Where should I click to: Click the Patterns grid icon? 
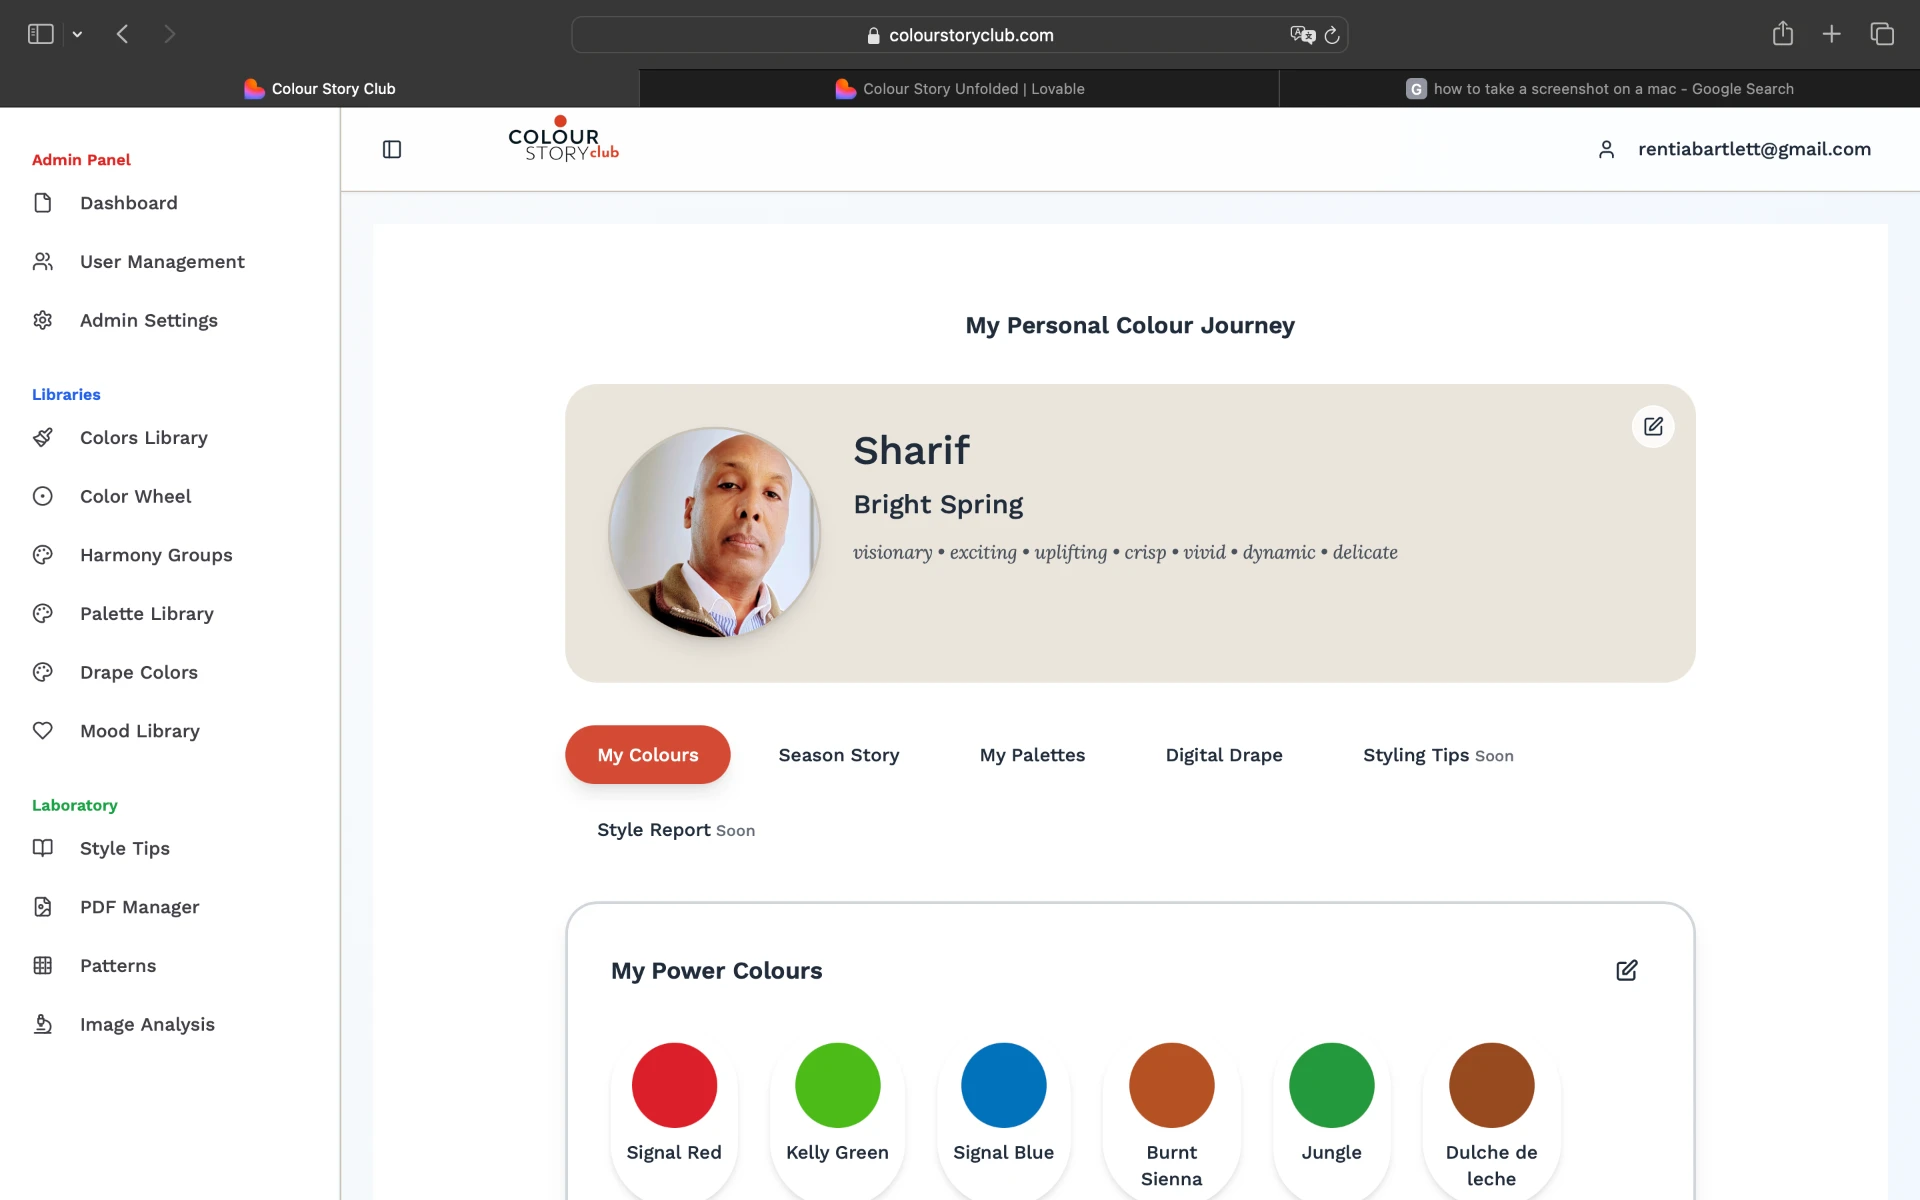pyautogui.click(x=42, y=966)
